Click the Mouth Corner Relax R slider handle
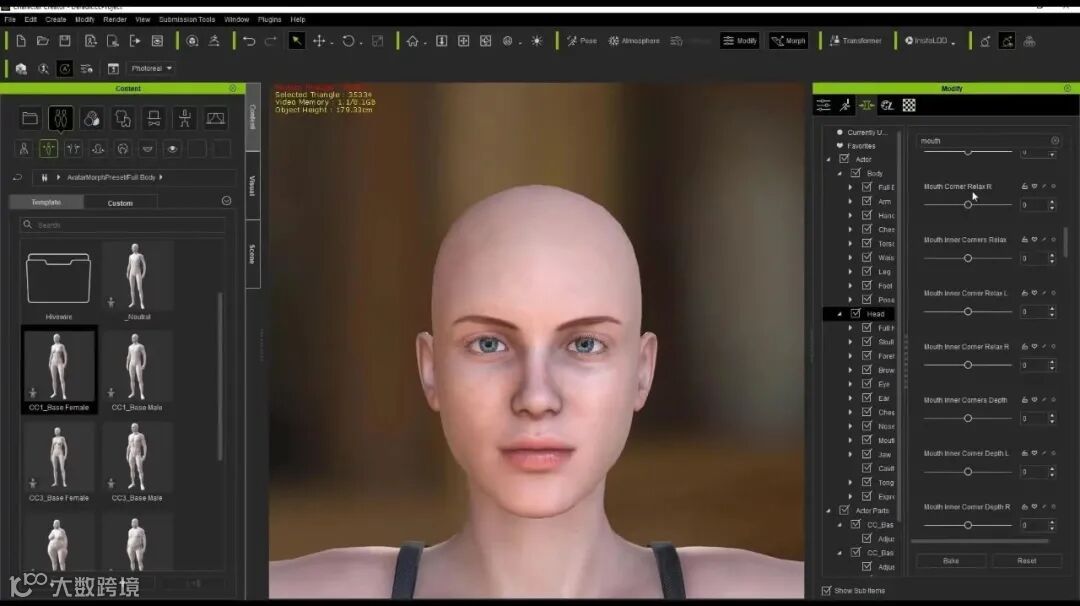This screenshot has height=606, width=1080. pos(968,205)
